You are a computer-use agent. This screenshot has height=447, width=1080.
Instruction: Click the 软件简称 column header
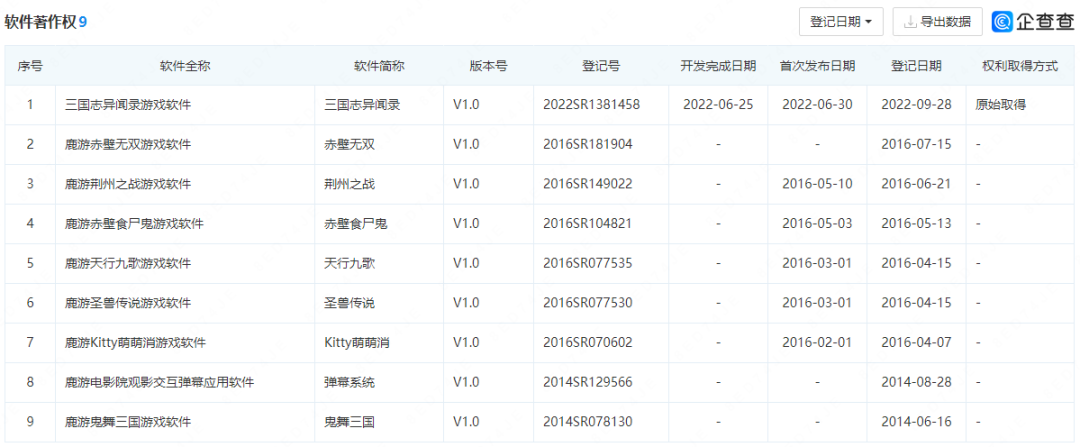[379, 66]
